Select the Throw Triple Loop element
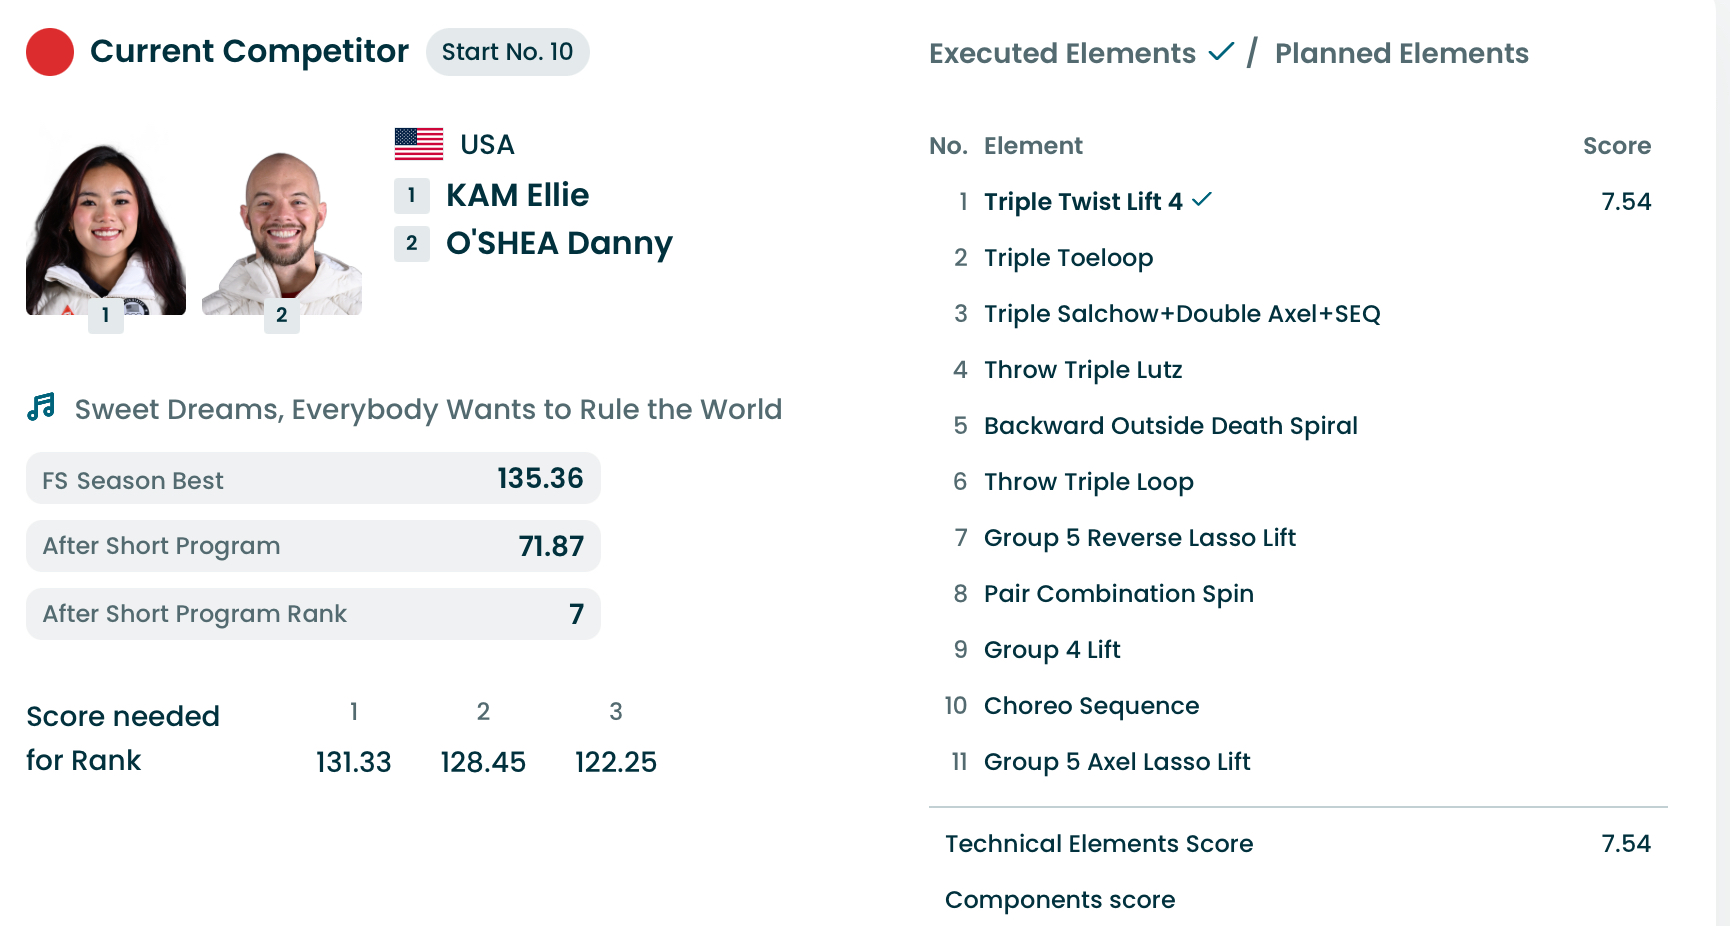 (x=1089, y=482)
